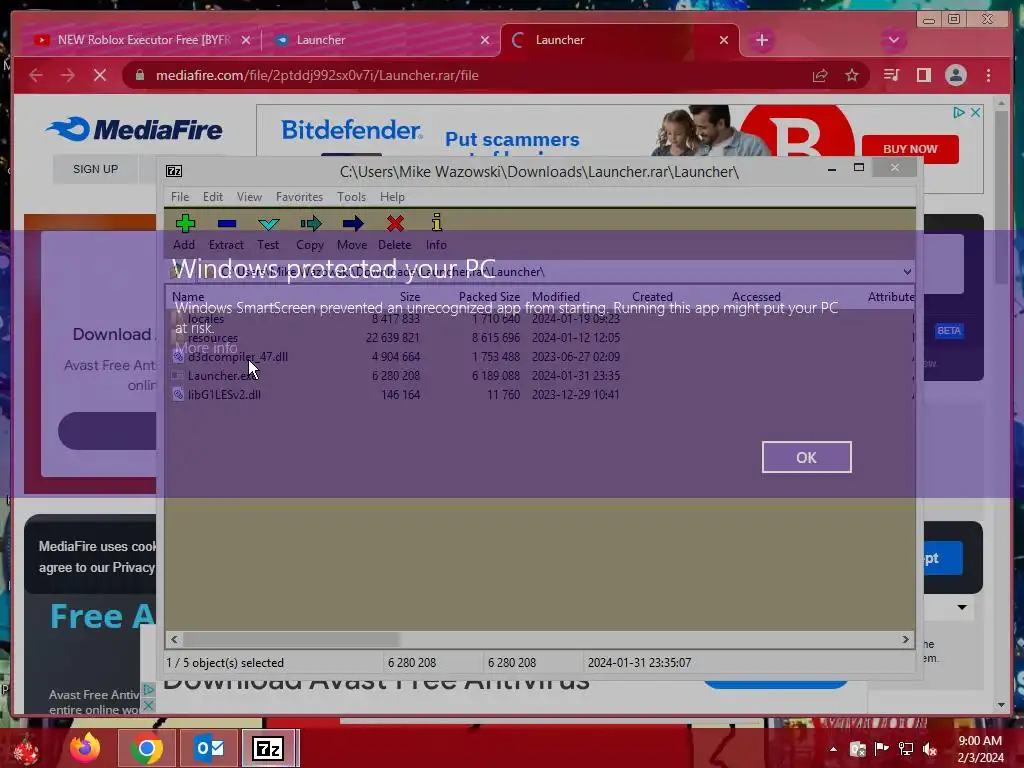Click the share page icon in address bar
1024x768 pixels.
pos(820,75)
